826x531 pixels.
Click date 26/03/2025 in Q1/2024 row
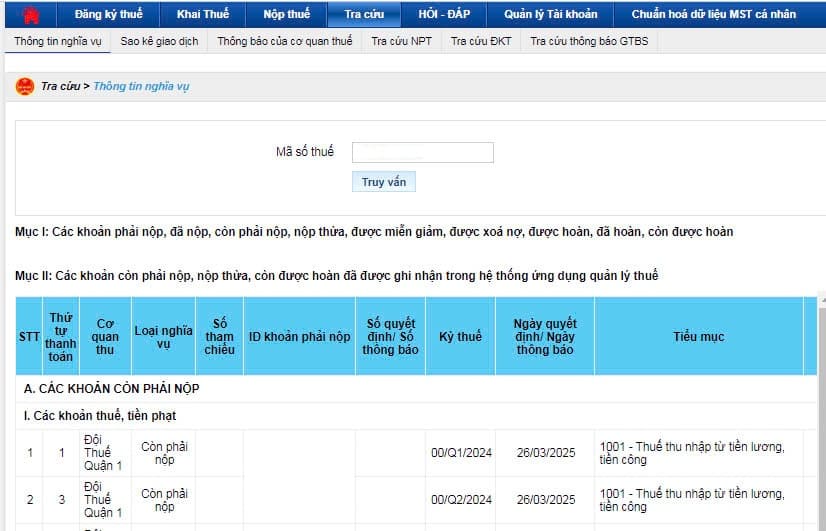coord(546,453)
